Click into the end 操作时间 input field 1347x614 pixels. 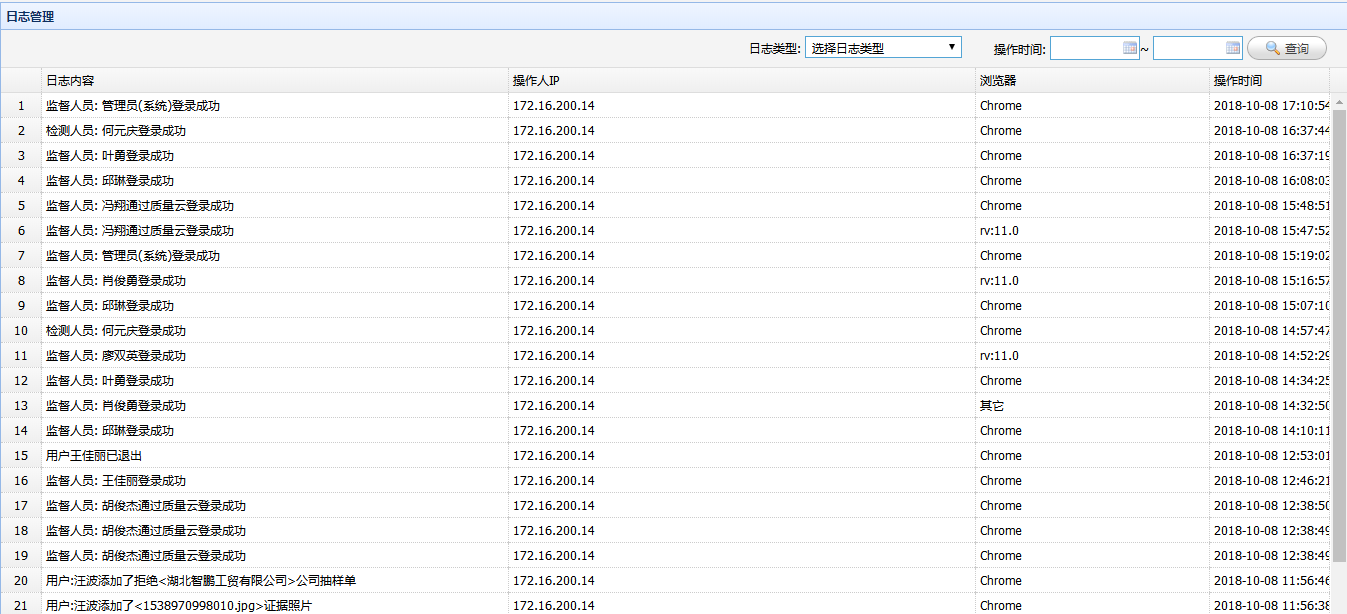tap(1188, 48)
